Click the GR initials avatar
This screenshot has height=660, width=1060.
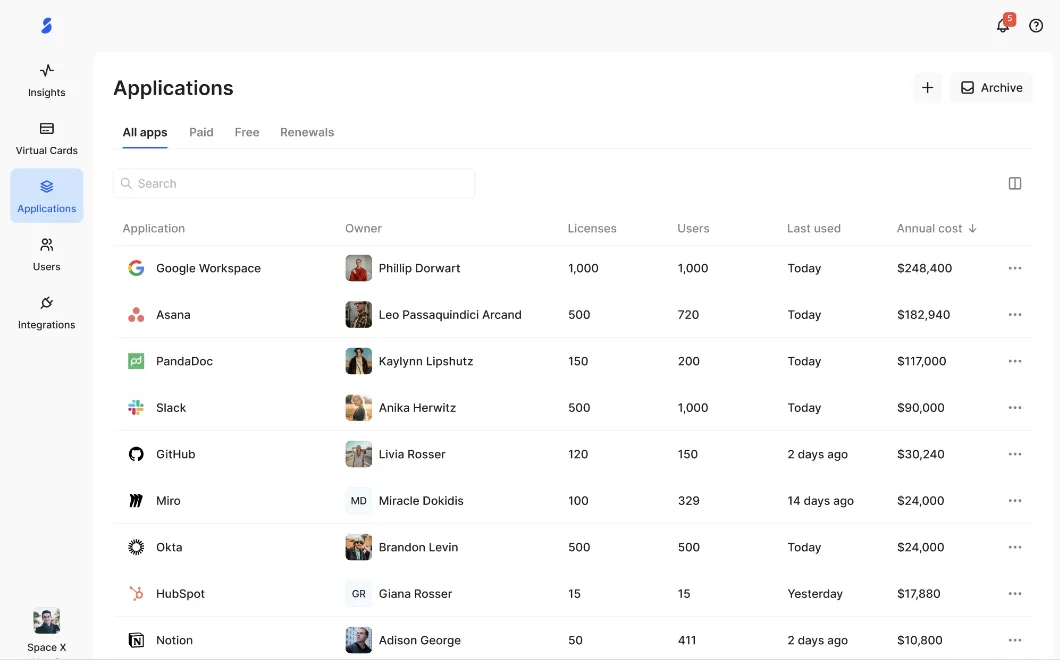pos(358,594)
